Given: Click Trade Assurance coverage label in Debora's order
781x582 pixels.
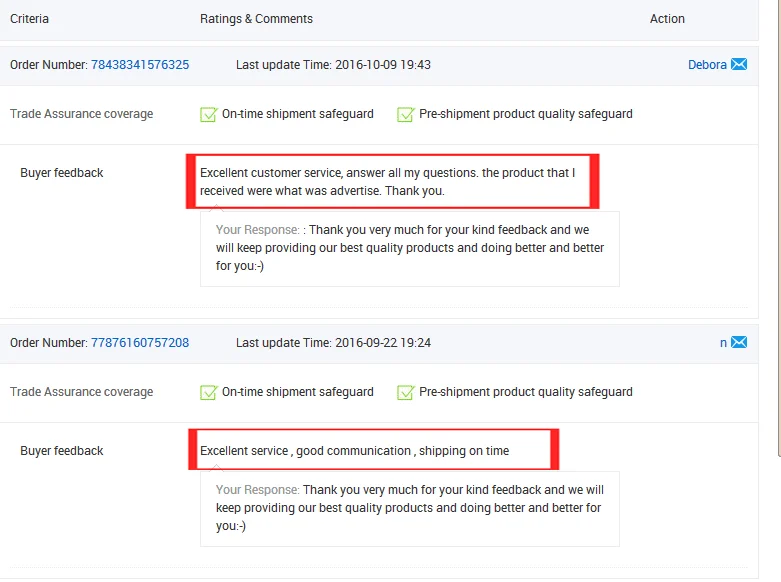Looking at the screenshot, I should (82, 114).
